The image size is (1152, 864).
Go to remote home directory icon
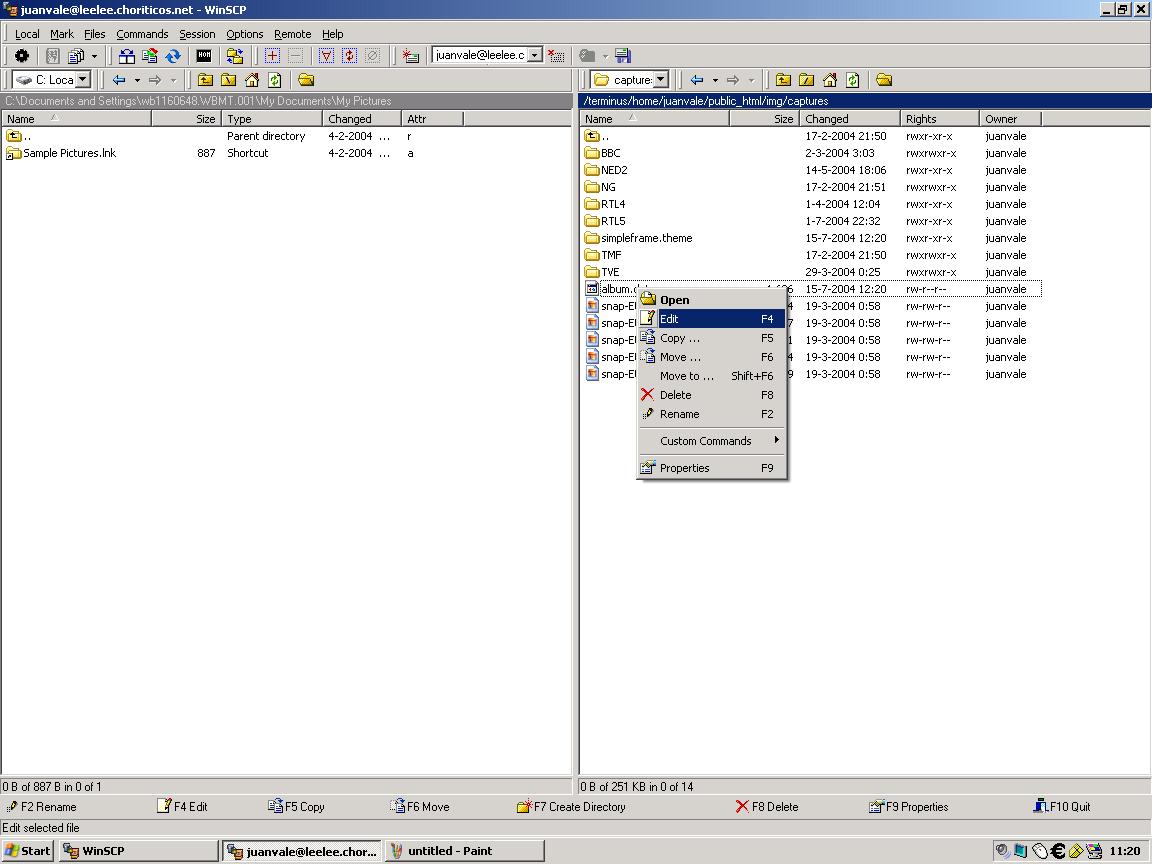(x=830, y=80)
